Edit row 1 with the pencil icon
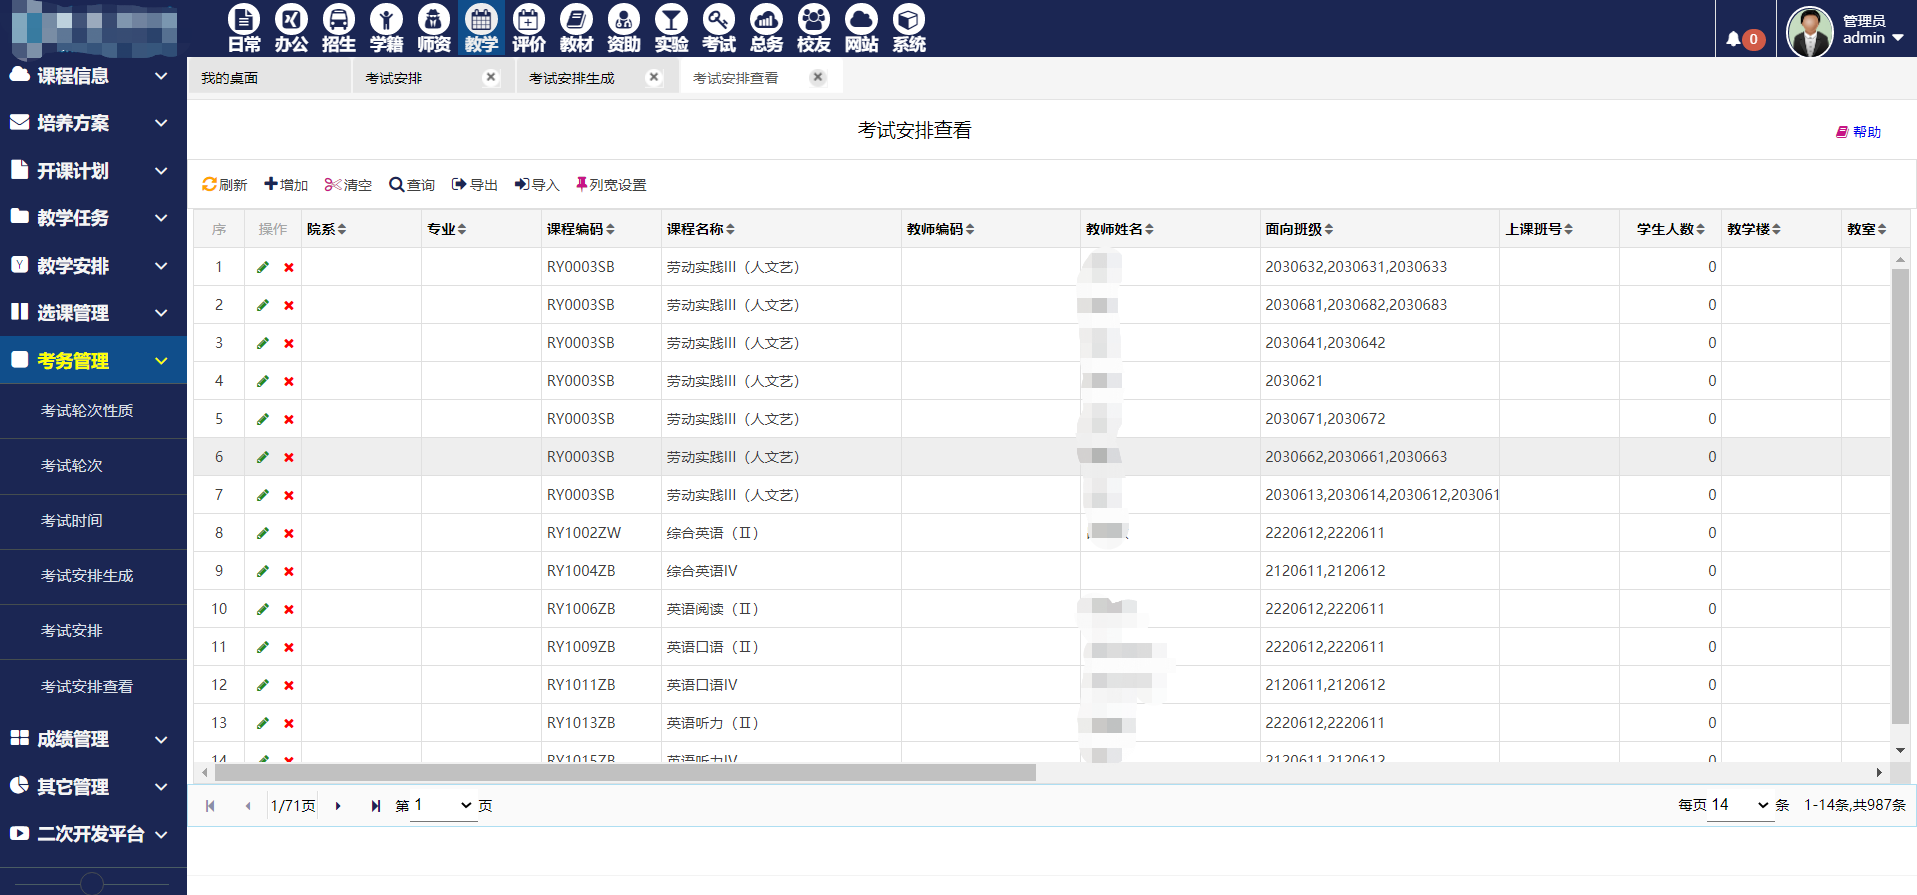This screenshot has width=1917, height=895. click(263, 267)
